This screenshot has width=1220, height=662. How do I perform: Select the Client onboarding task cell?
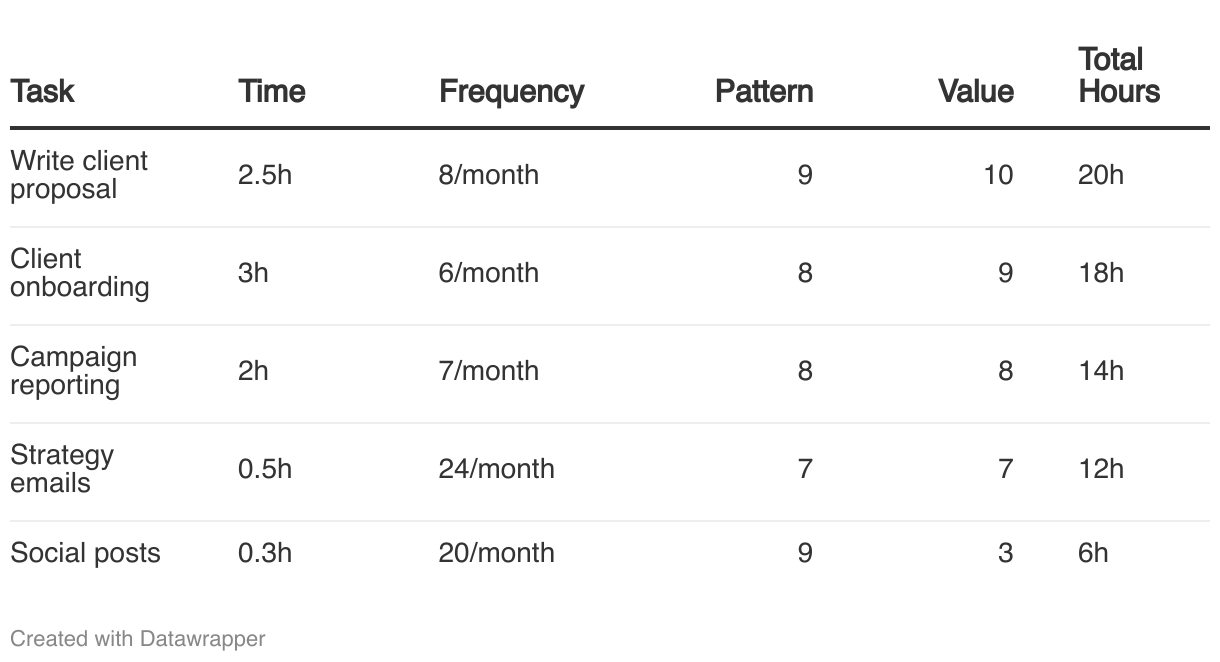[79, 273]
